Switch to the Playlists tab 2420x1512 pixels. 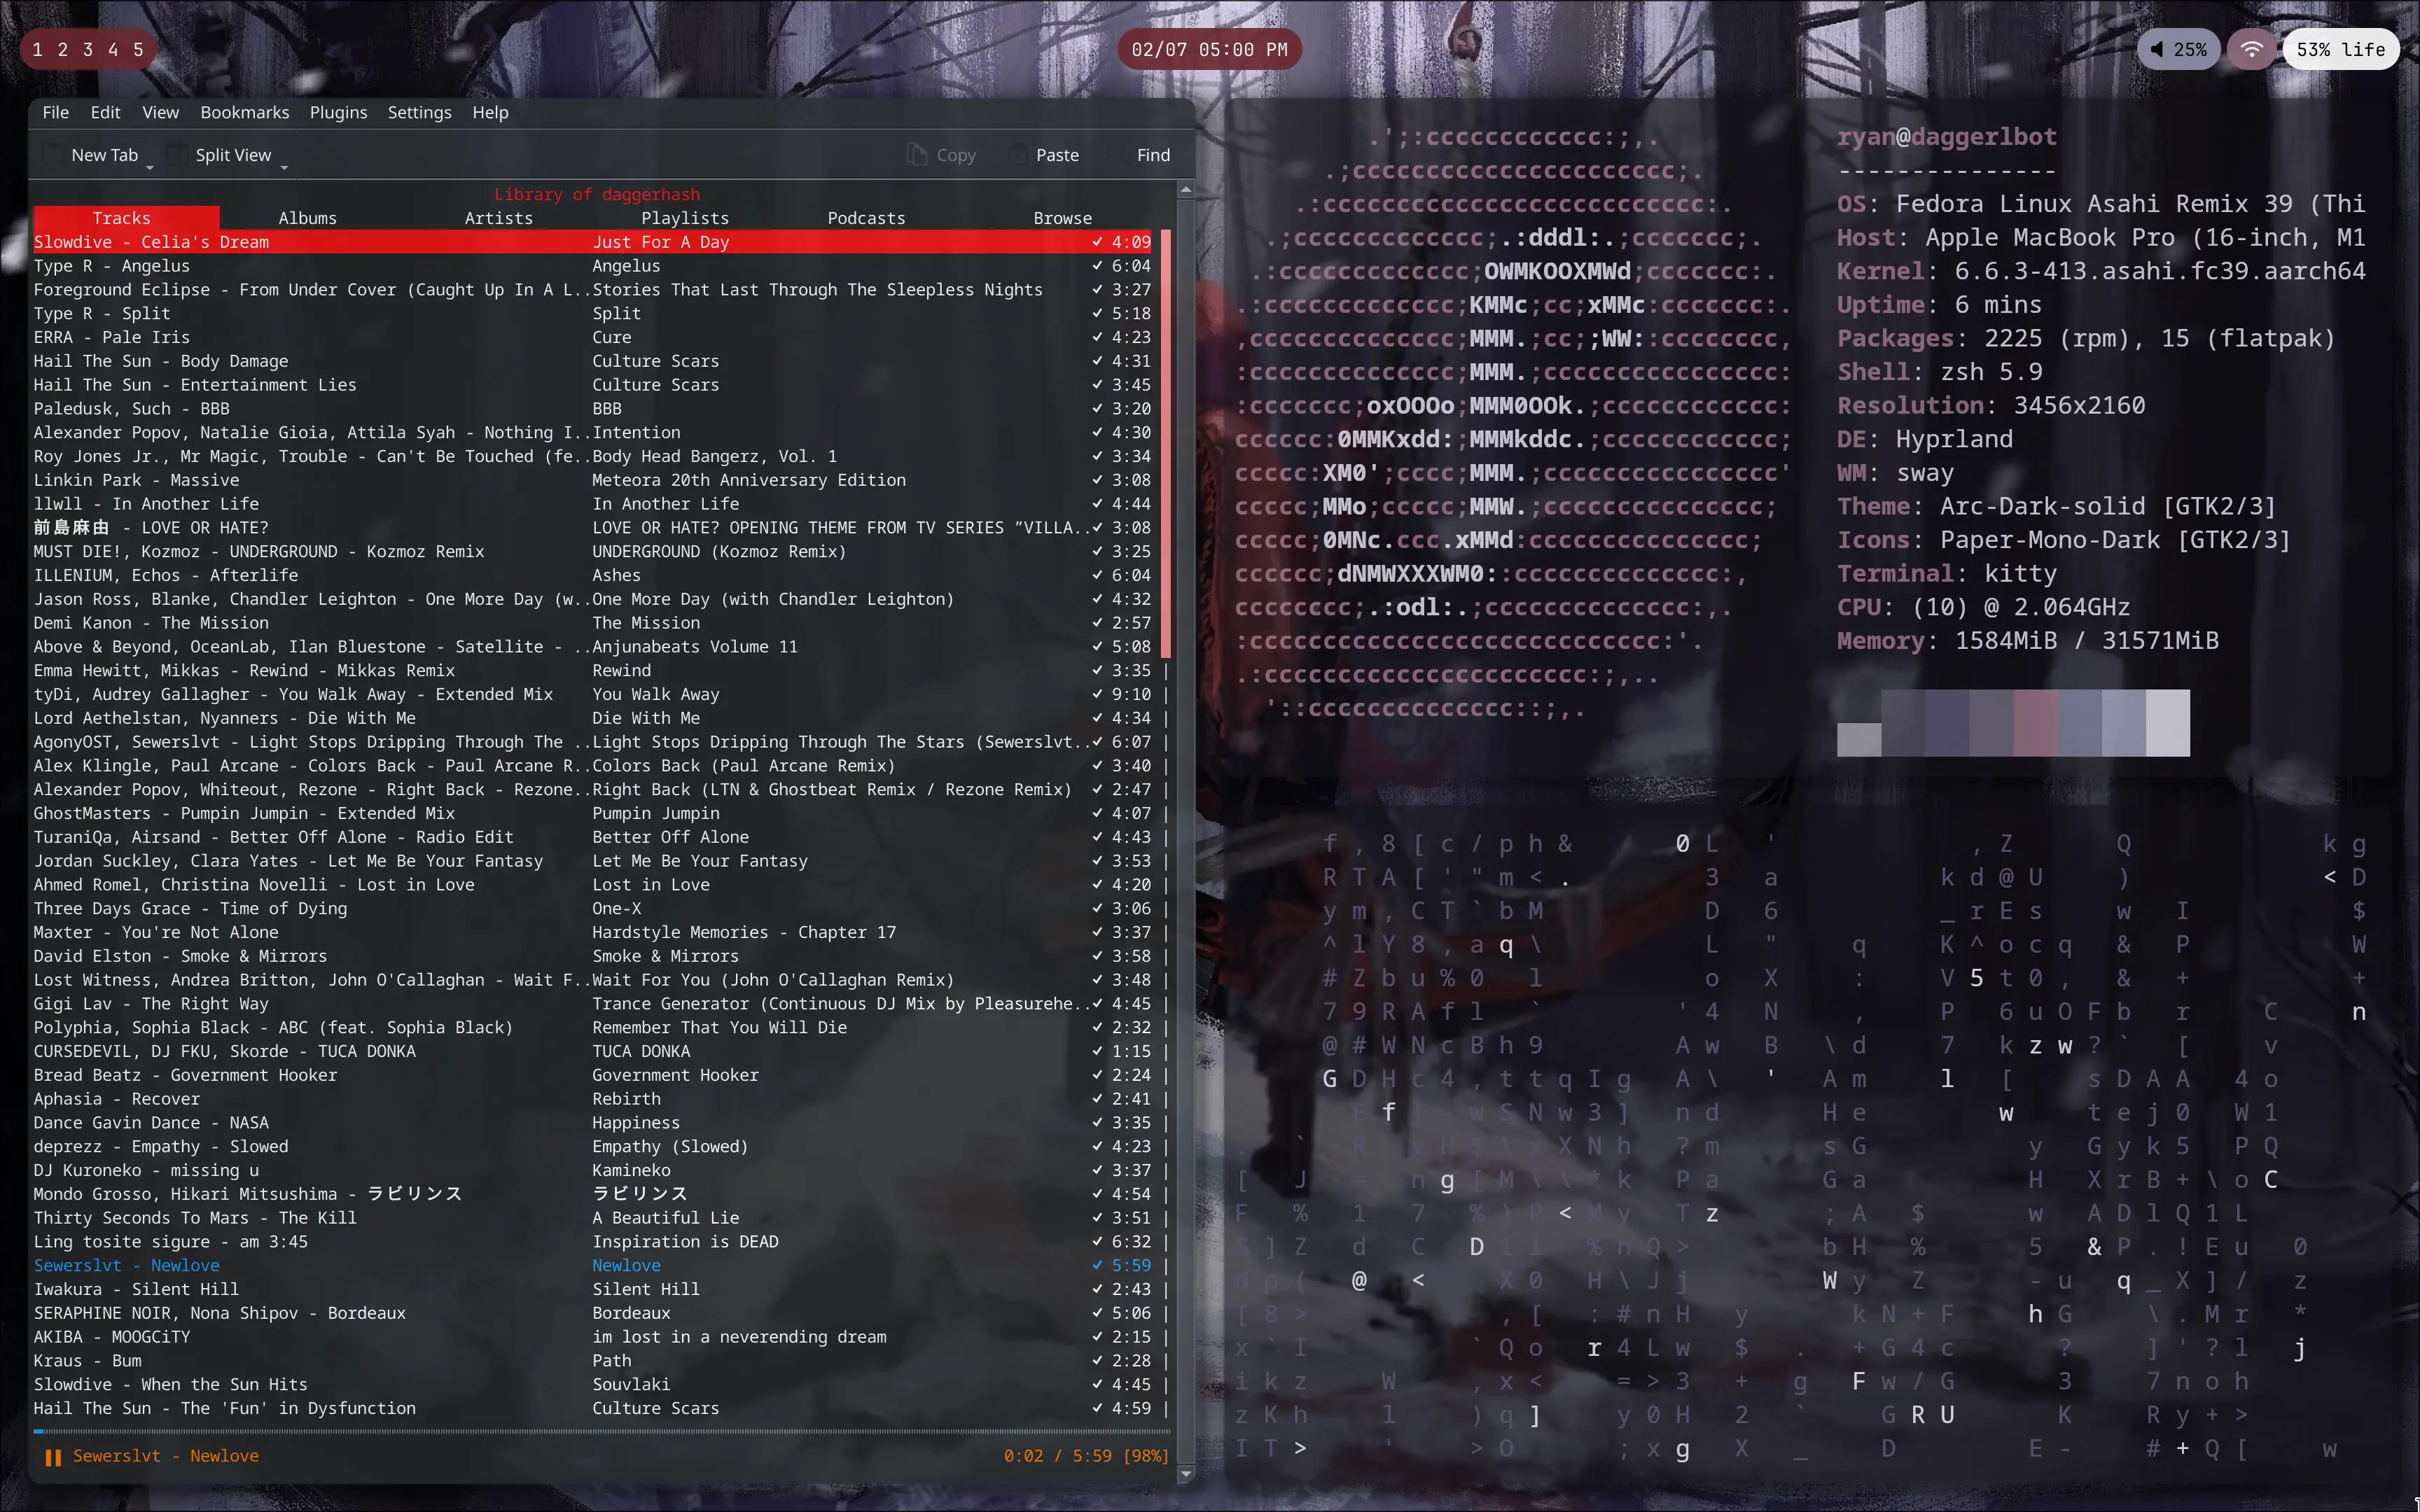685,217
